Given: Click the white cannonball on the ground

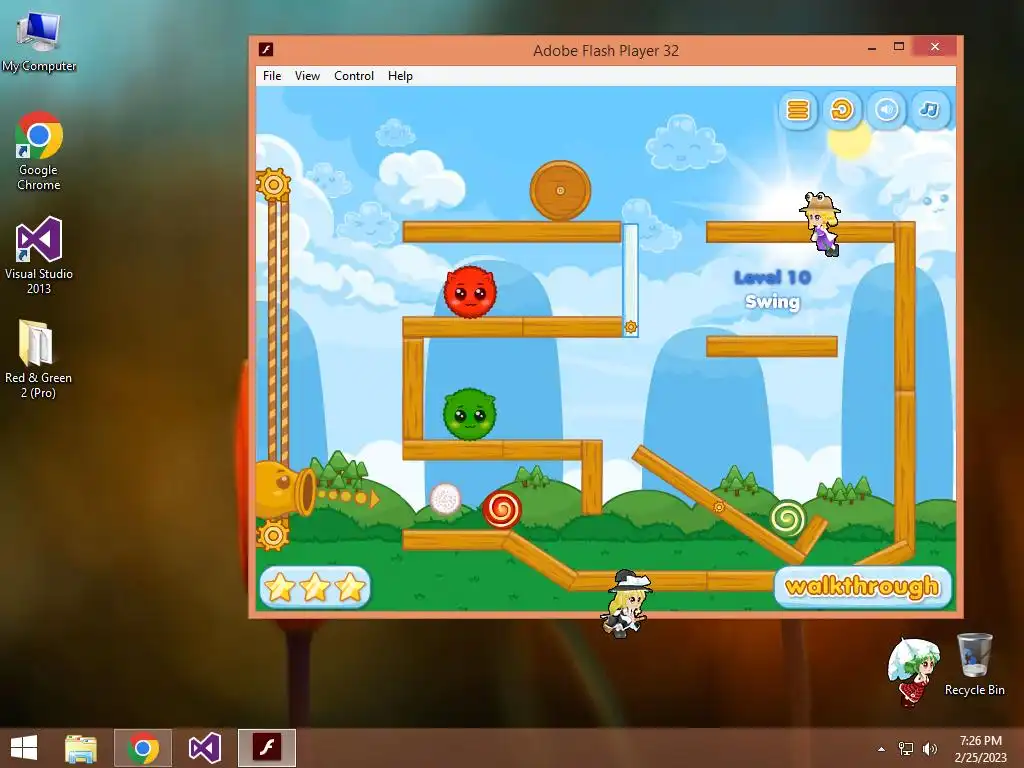Looking at the screenshot, I should [x=445, y=500].
